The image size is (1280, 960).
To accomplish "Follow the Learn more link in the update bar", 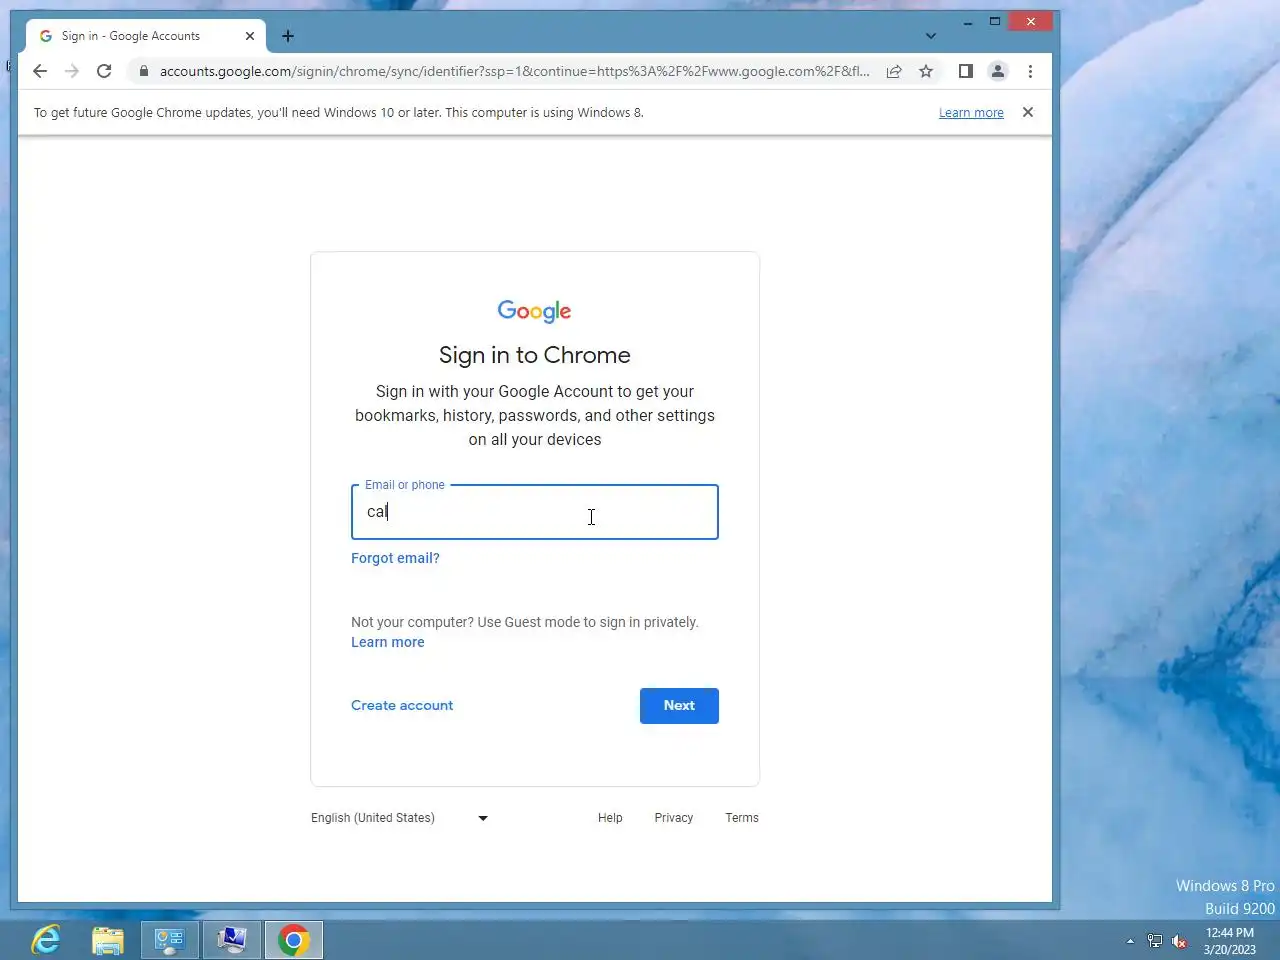I will [971, 113].
